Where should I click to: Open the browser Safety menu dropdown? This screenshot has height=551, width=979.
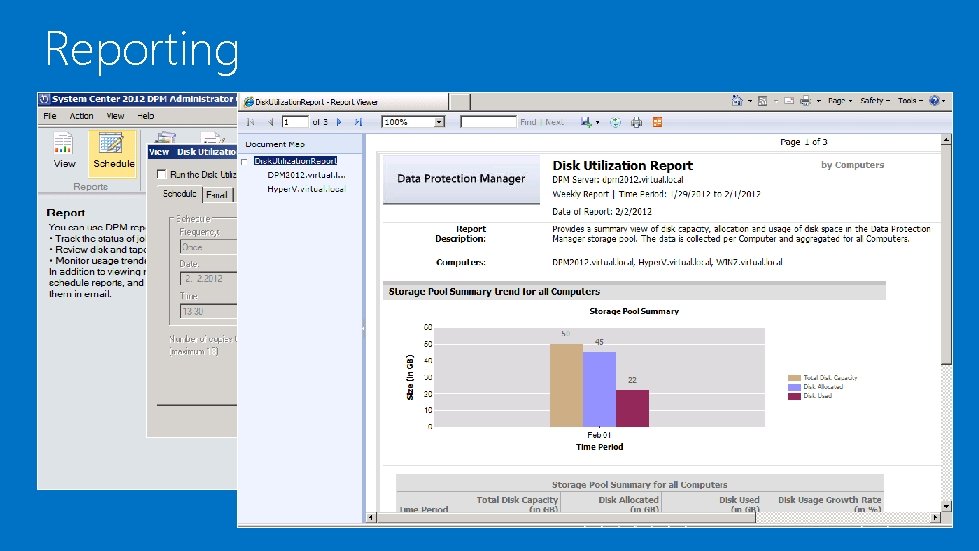tap(875, 100)
